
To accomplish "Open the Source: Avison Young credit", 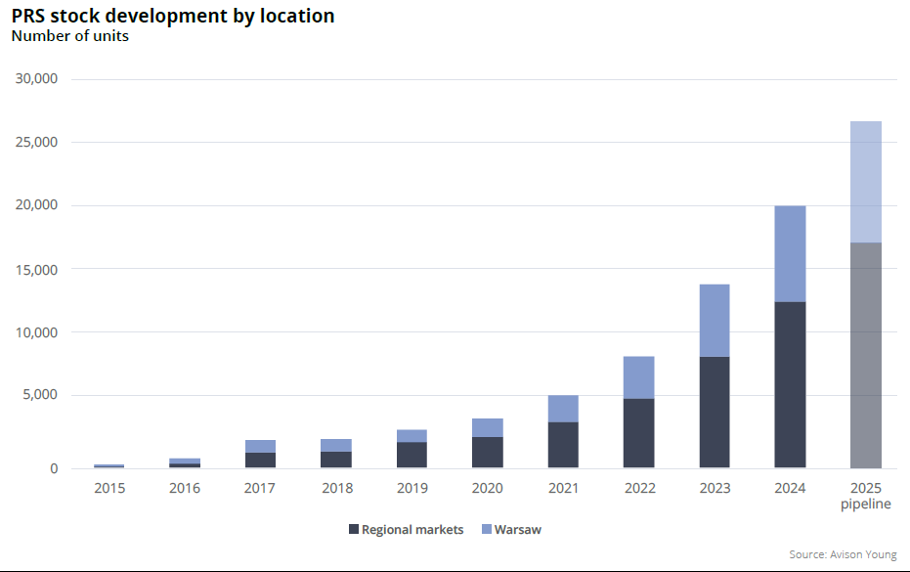I will click(842, 554).
